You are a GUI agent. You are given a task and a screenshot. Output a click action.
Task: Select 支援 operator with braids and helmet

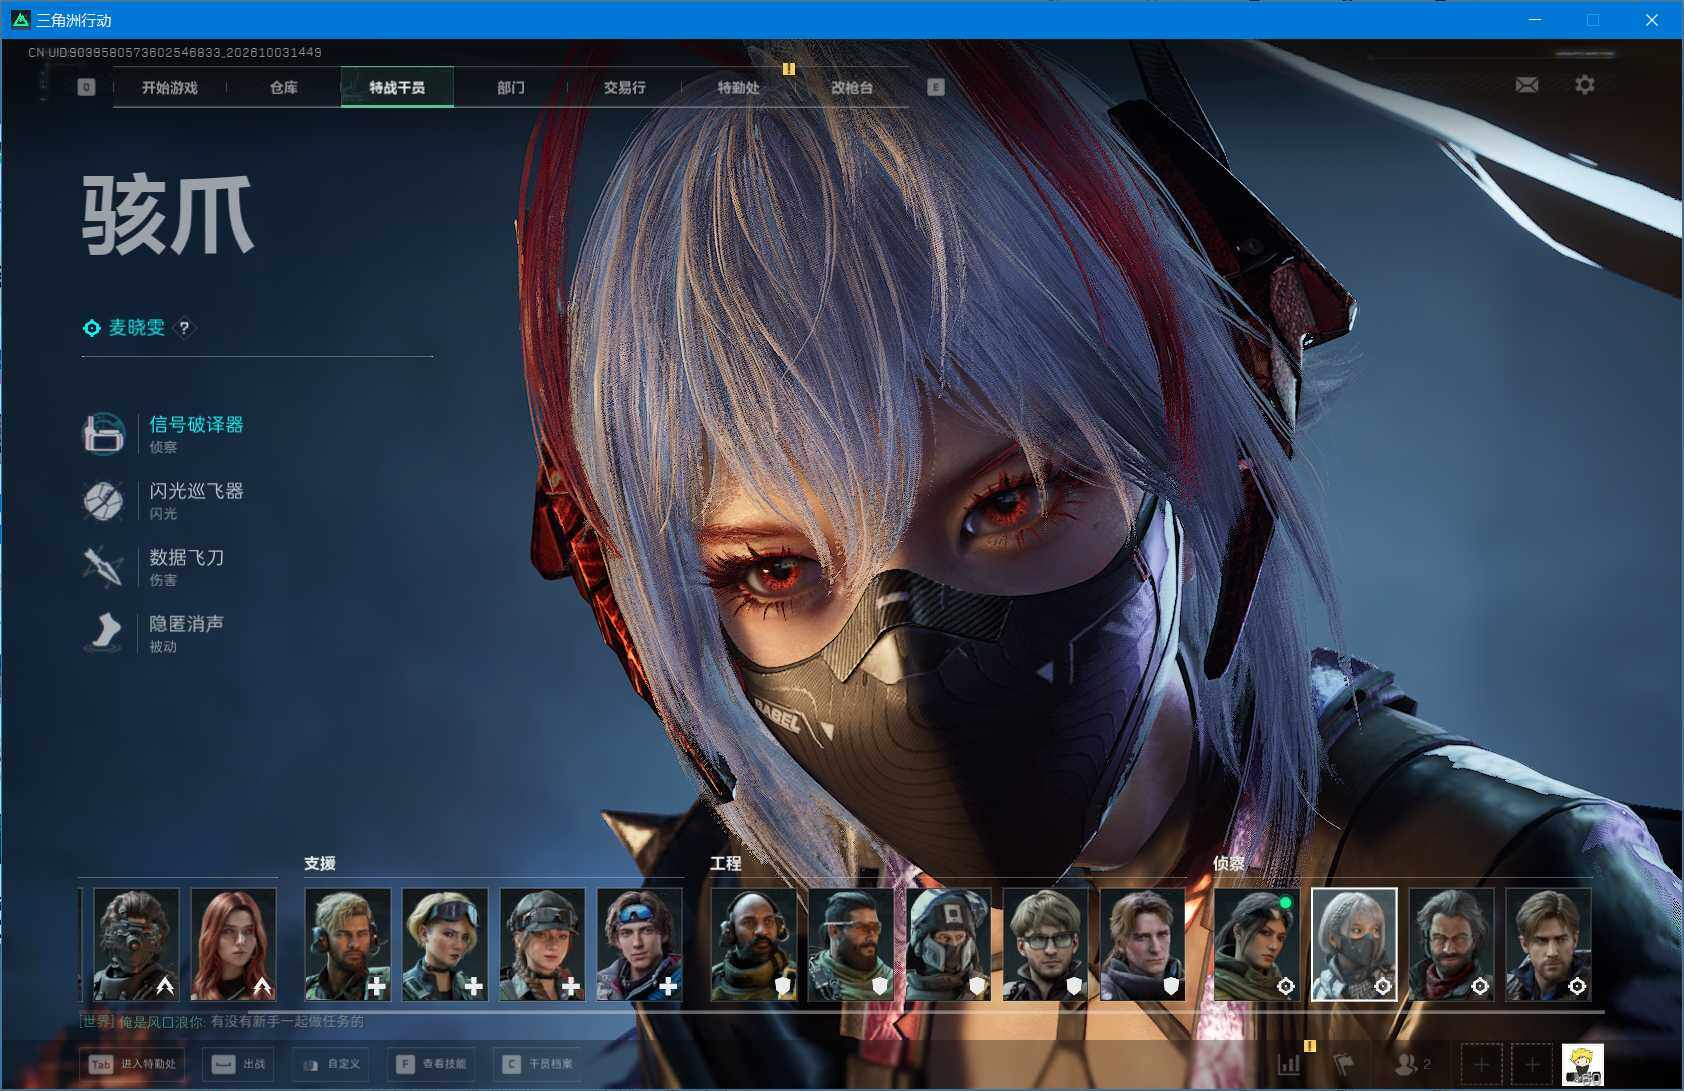tap(542, 945)
